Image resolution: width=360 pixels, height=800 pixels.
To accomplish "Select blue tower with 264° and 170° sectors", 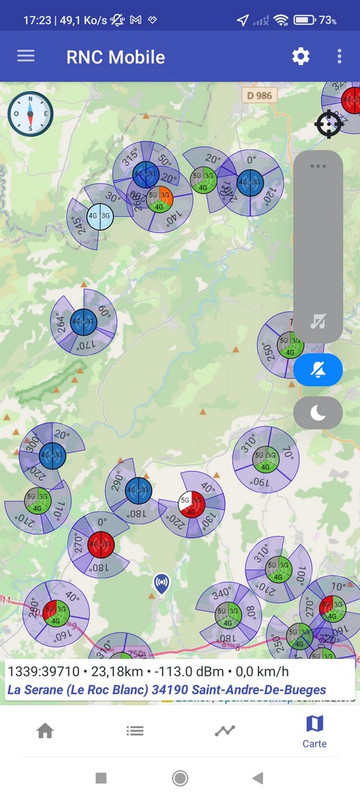I will [x=84, y=322].
